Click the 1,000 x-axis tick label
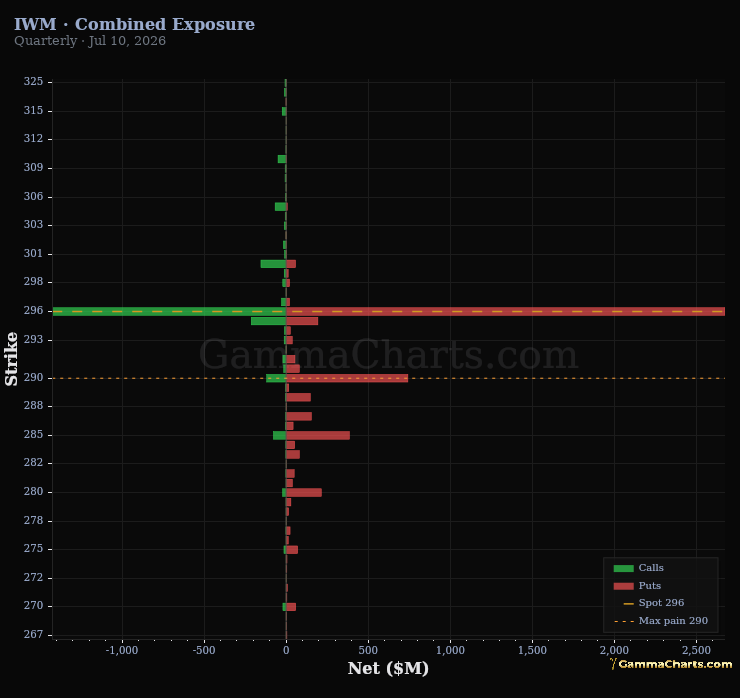 (x=450, y=650)
